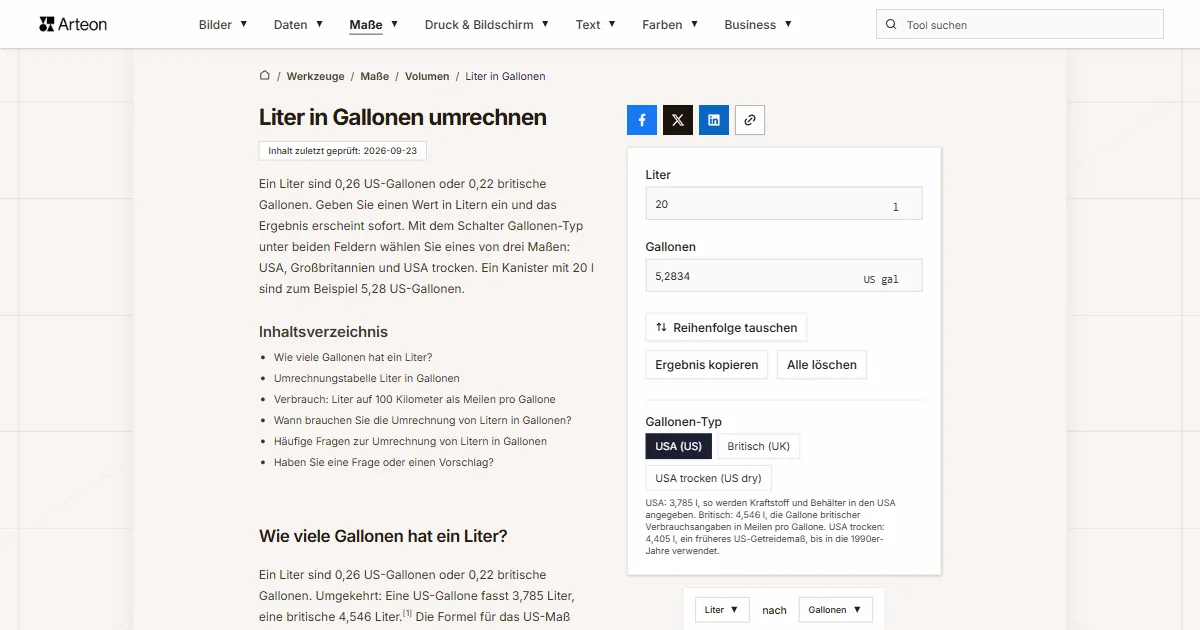Go to Volumen breadcrumb link

click(x=427, y=76)
